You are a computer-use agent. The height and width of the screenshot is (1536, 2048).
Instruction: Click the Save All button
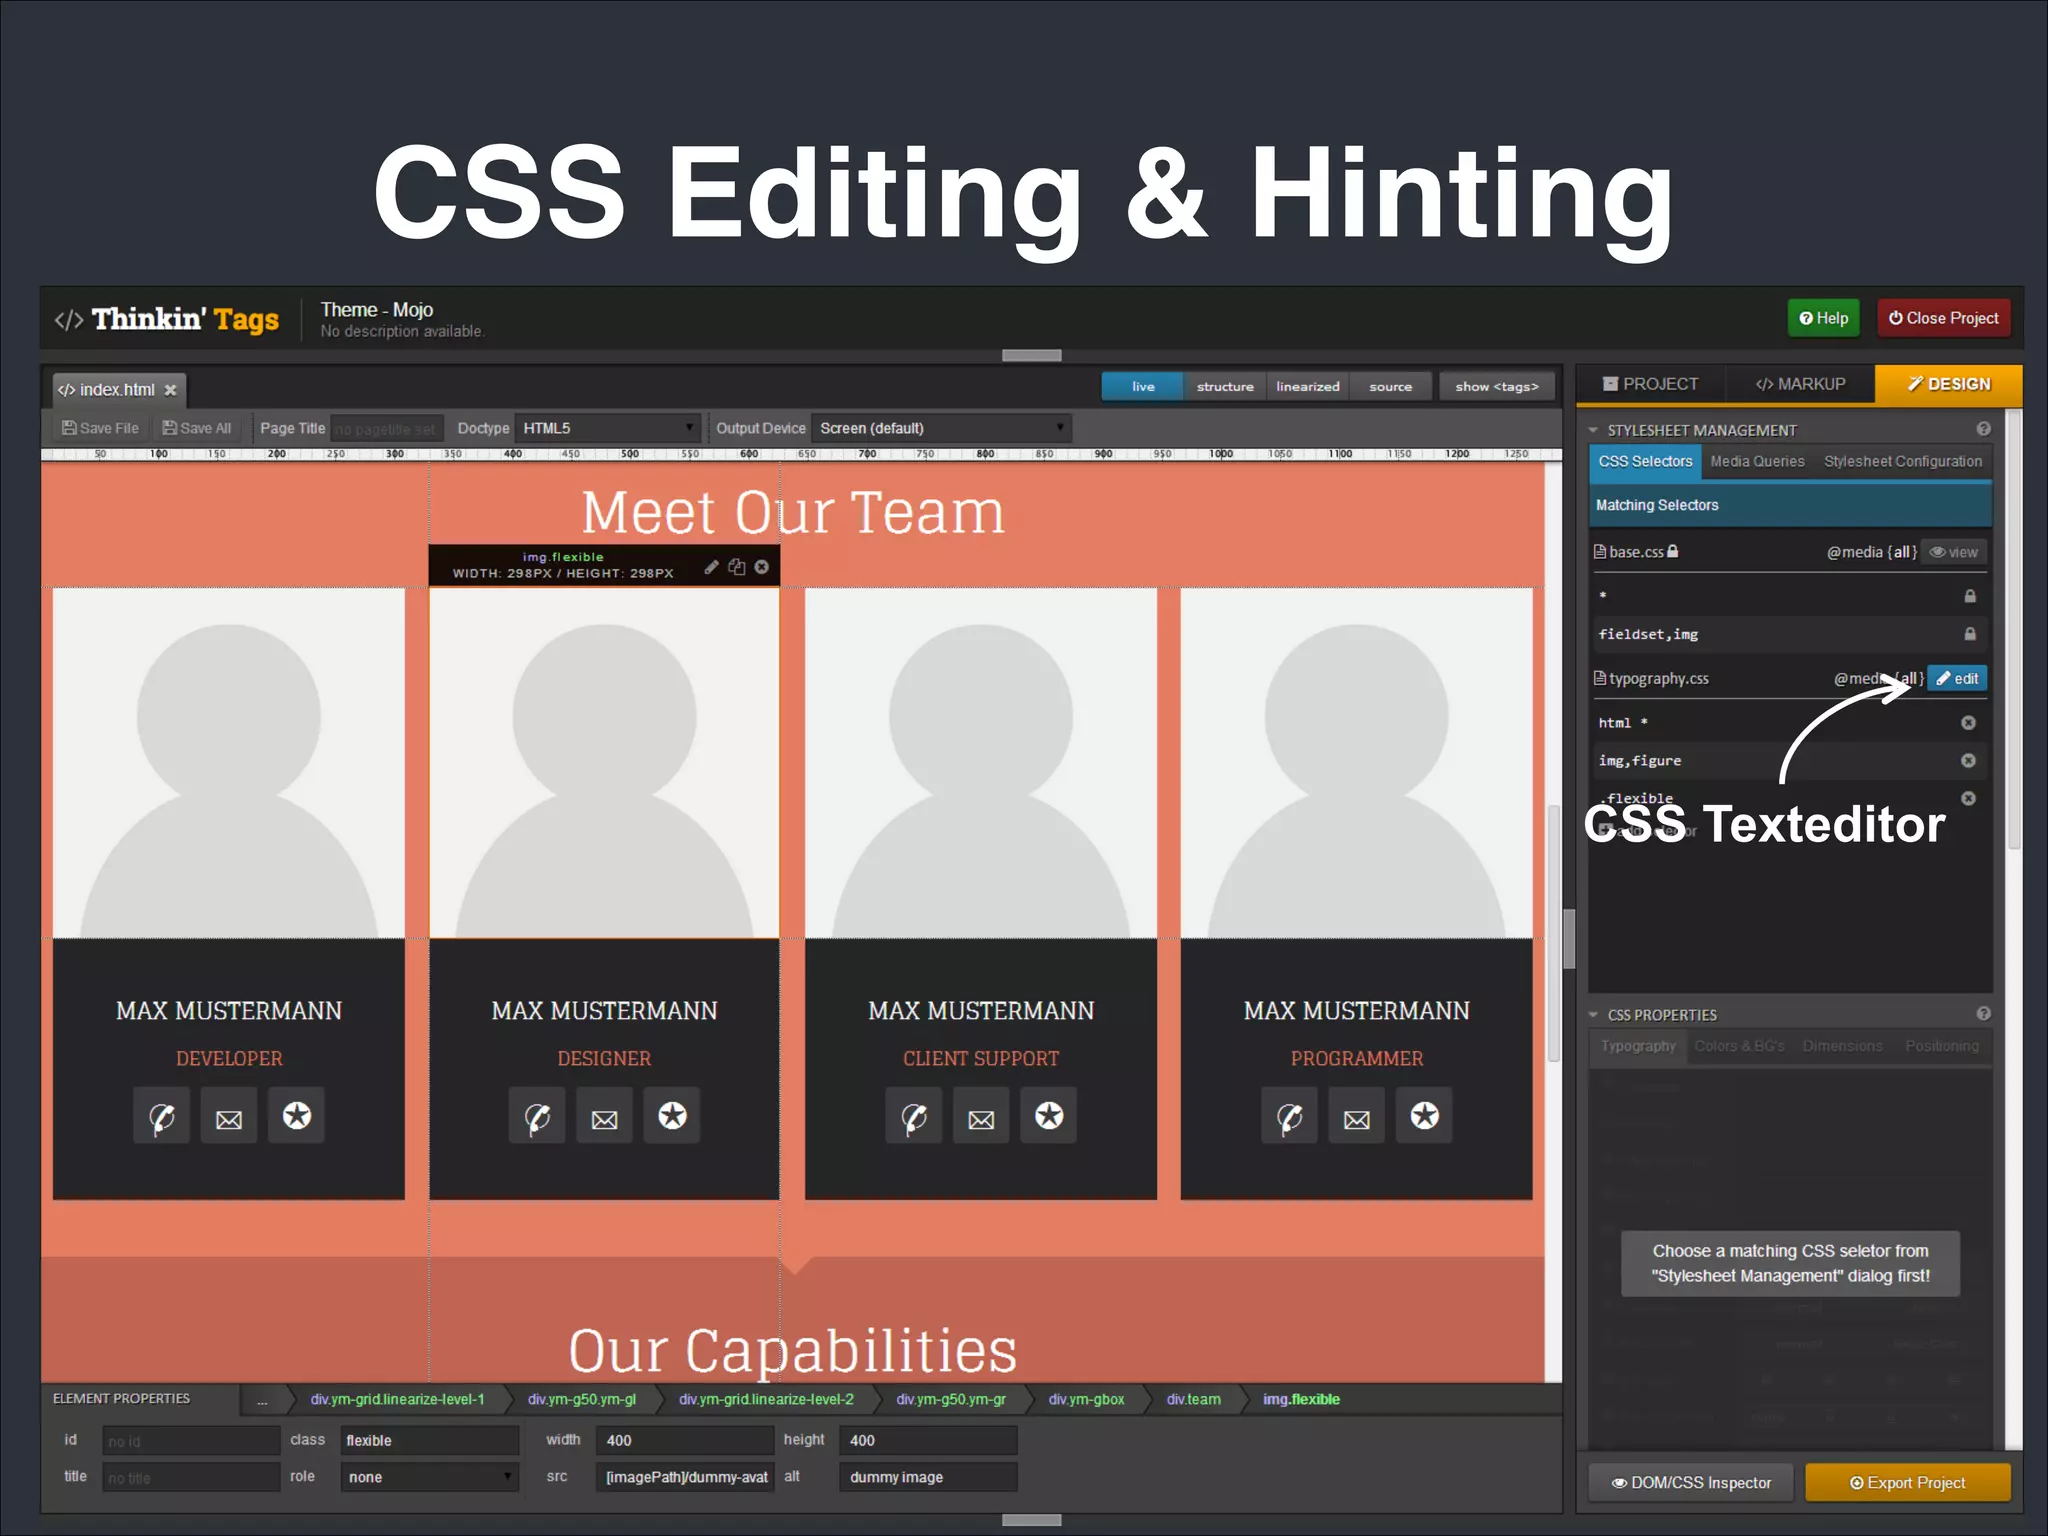(x=197, y=428)
